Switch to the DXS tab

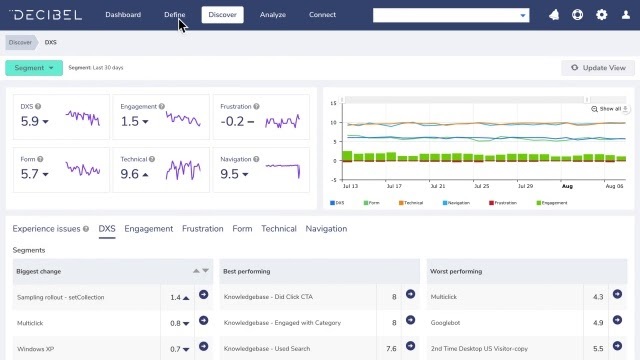click(107, 229)
